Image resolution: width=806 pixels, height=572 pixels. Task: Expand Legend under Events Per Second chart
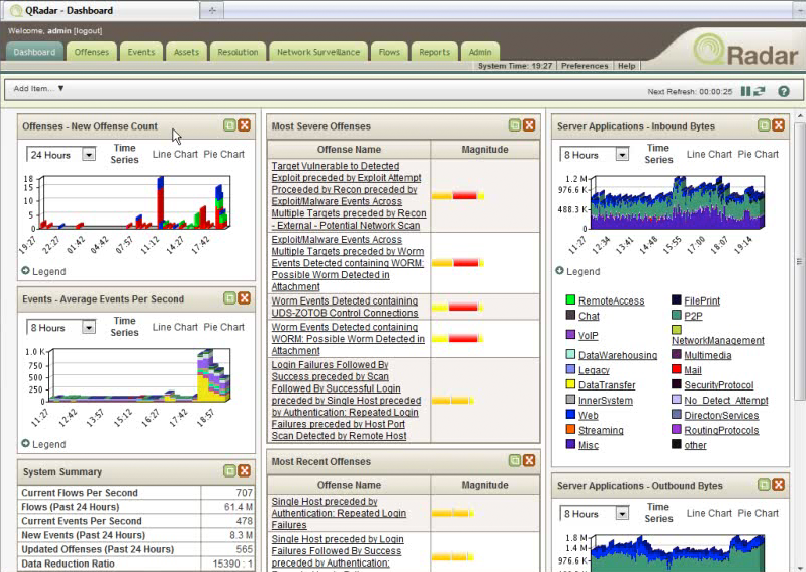tap(44, 444)
